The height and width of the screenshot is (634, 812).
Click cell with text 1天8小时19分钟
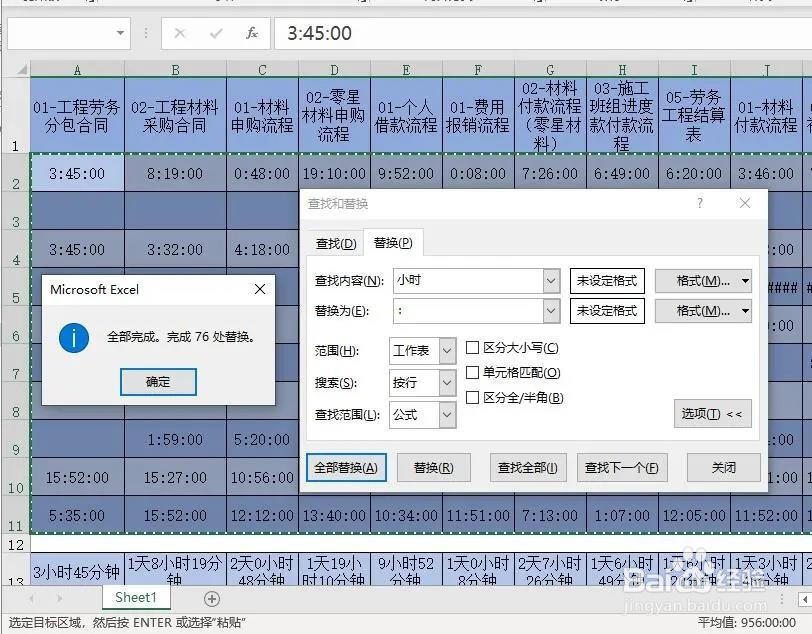[175, 570]
